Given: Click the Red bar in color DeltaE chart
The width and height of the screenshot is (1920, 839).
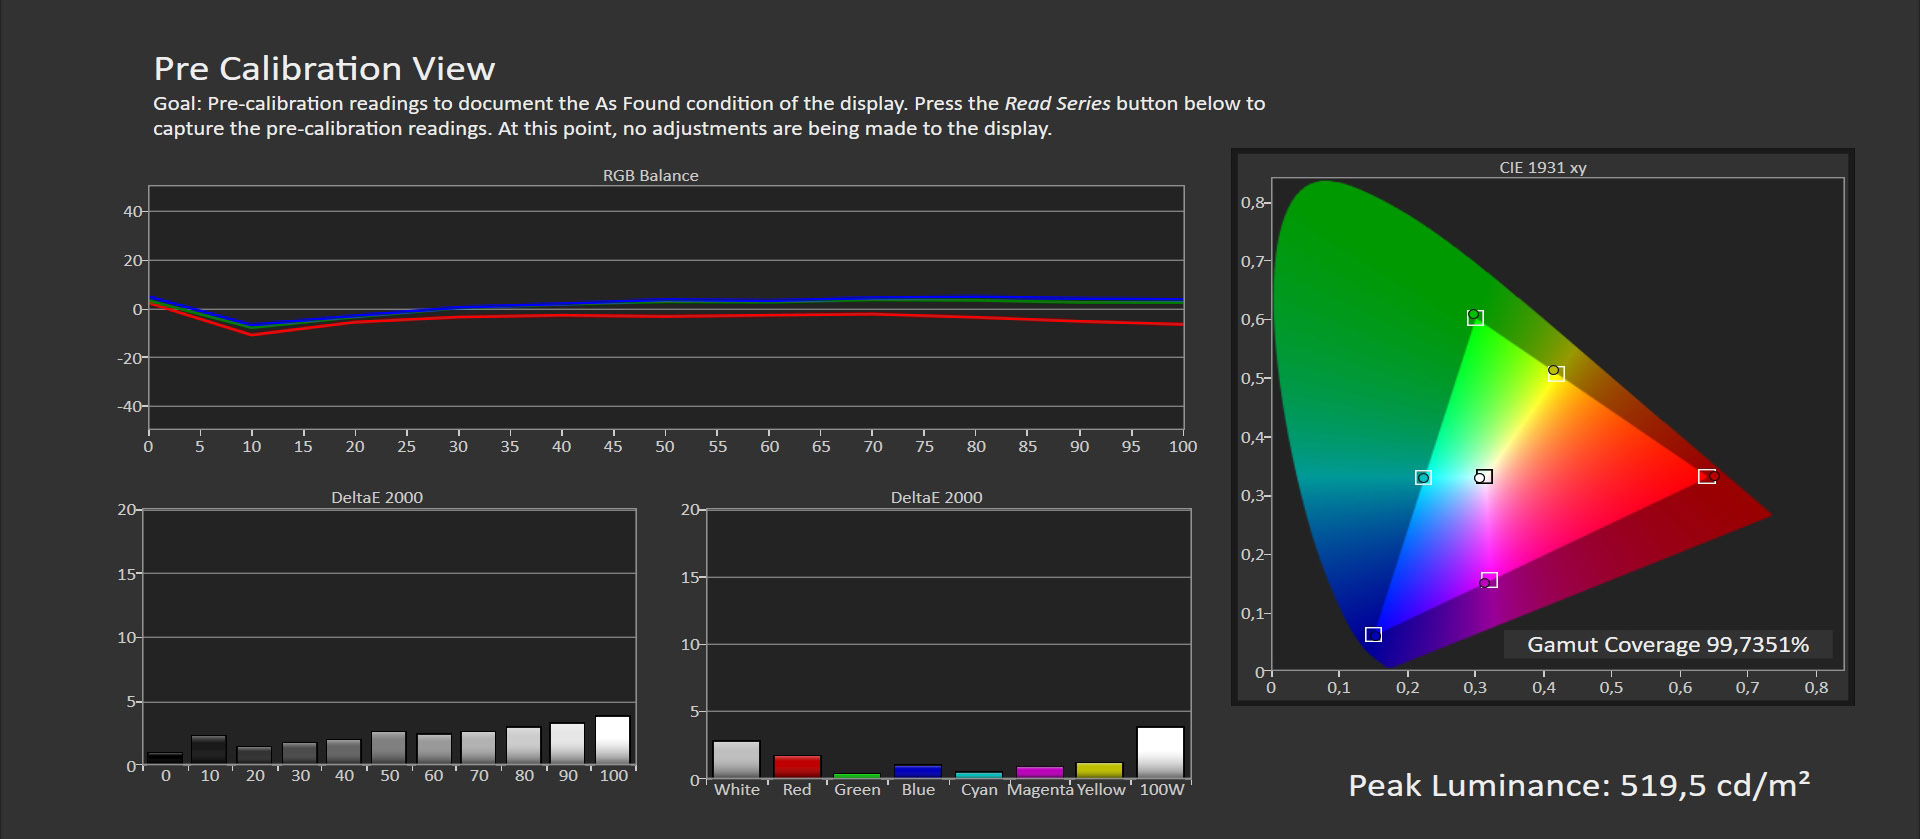Looking at the screenshot, I should pos(797,767).
